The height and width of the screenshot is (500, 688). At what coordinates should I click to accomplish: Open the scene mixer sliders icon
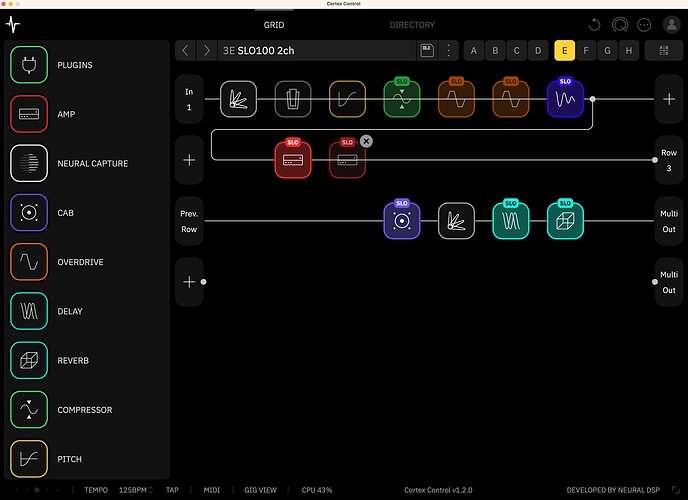[x=663, y=50]
